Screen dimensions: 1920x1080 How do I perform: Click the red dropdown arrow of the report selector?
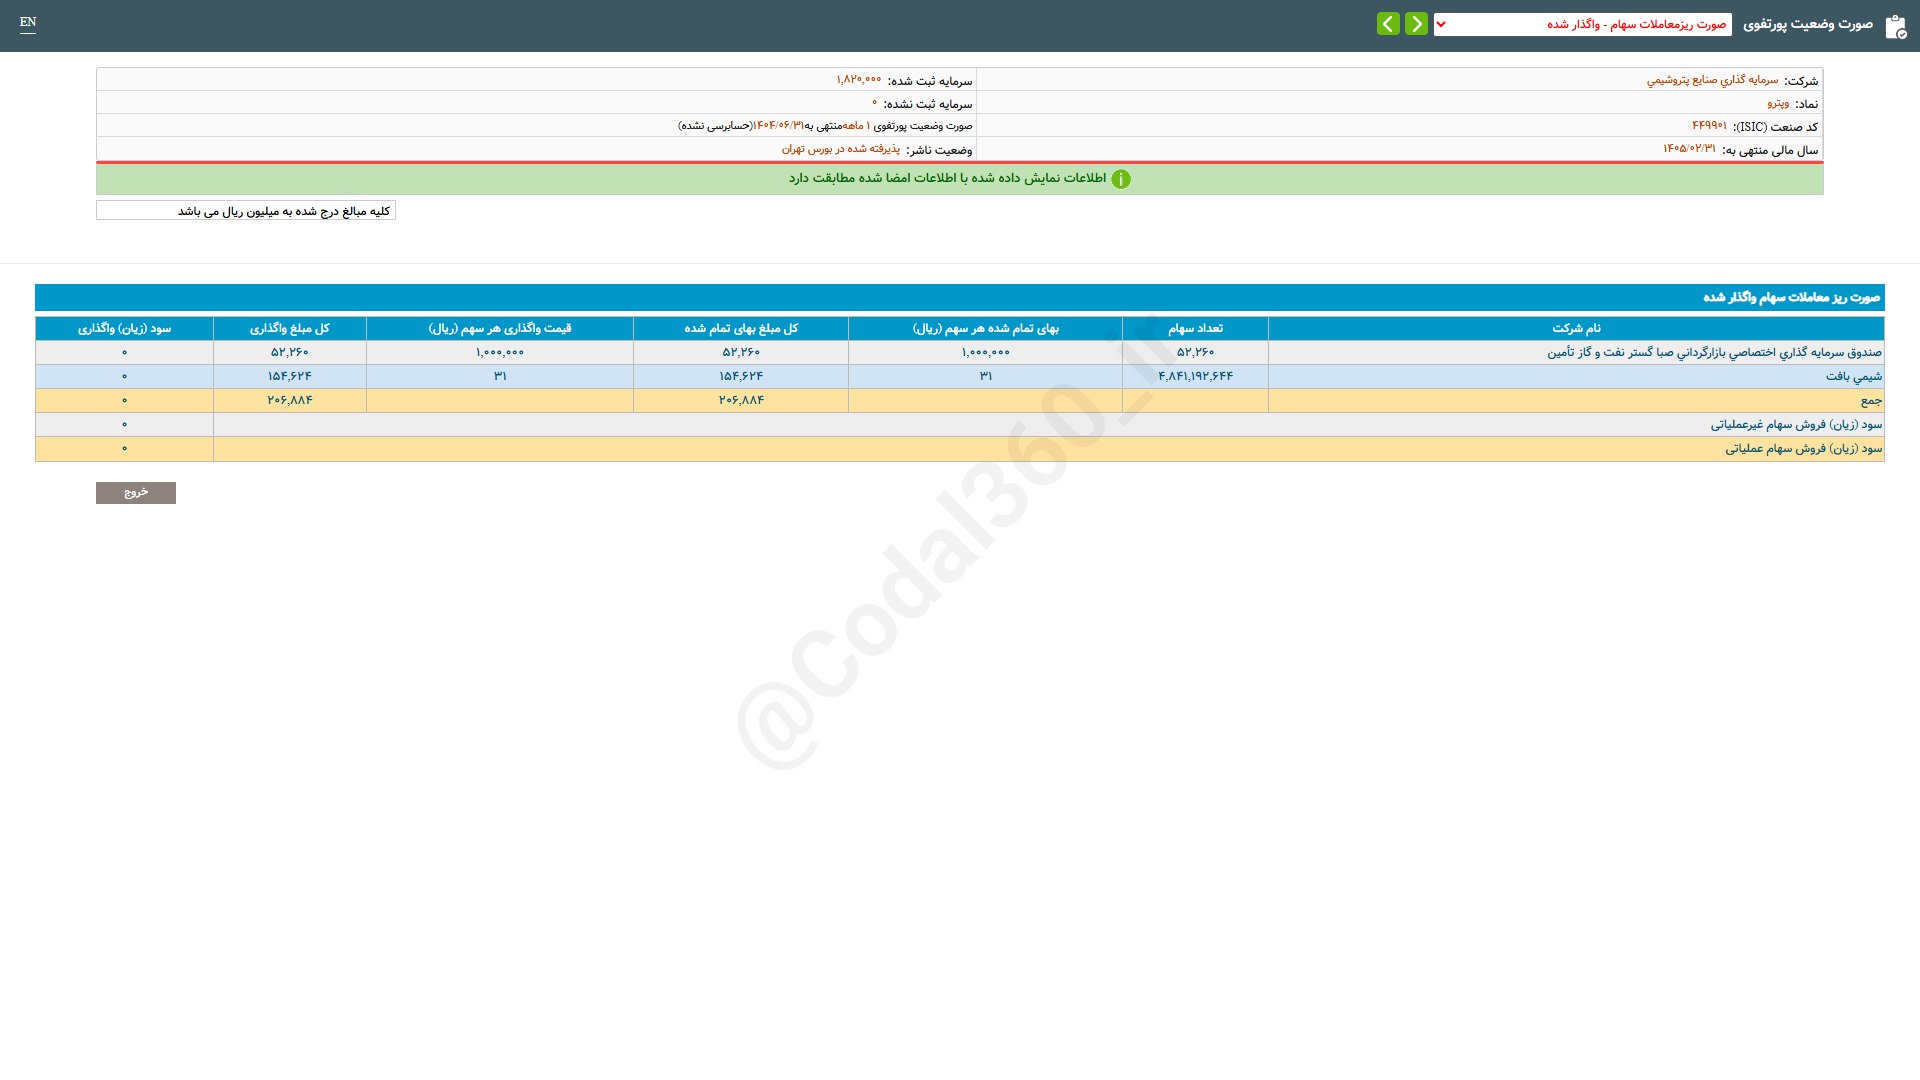click(x=1441, y=24)
